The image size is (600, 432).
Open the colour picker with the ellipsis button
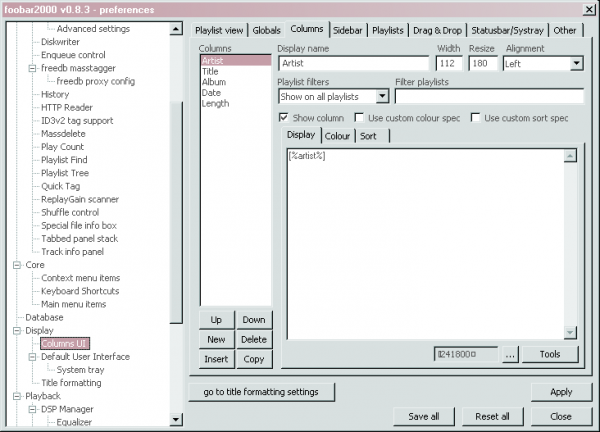click(x=509, y=354)
